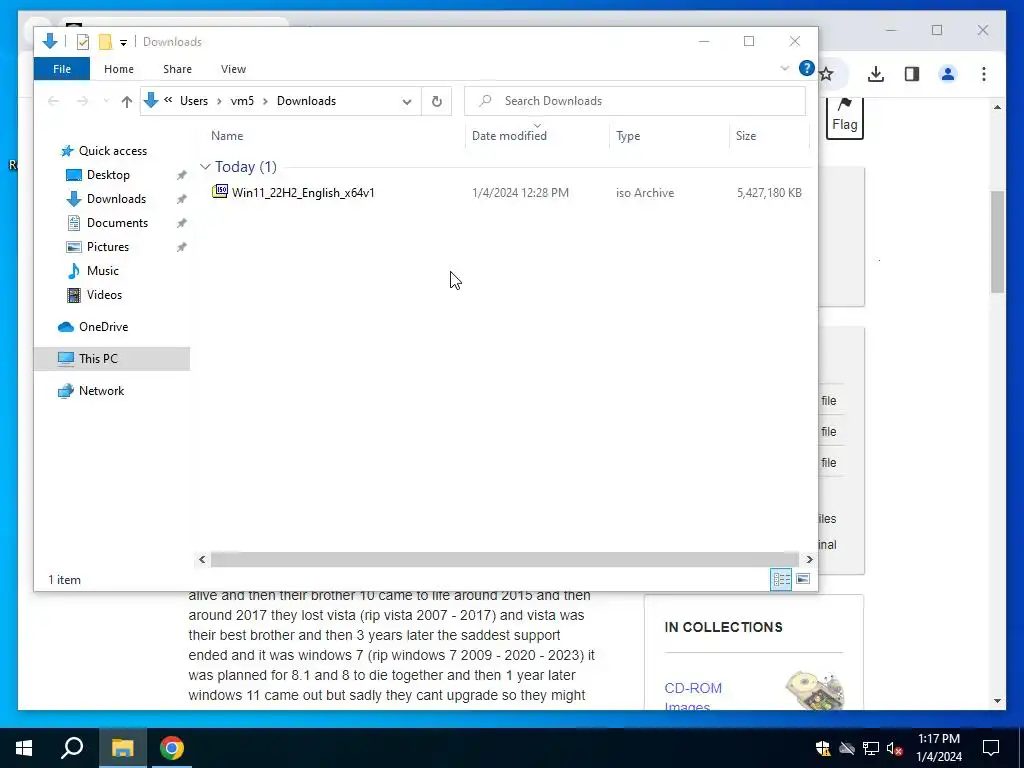Click Downloads in the address breadcrumb
Screen dimensions: 1024x768
click(x=306, y=101)
